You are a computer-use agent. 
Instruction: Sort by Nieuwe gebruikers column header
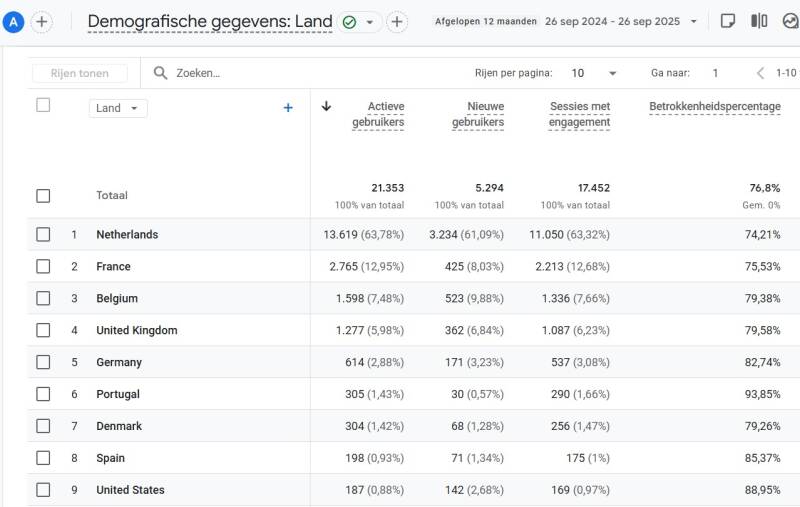[478, 114]
